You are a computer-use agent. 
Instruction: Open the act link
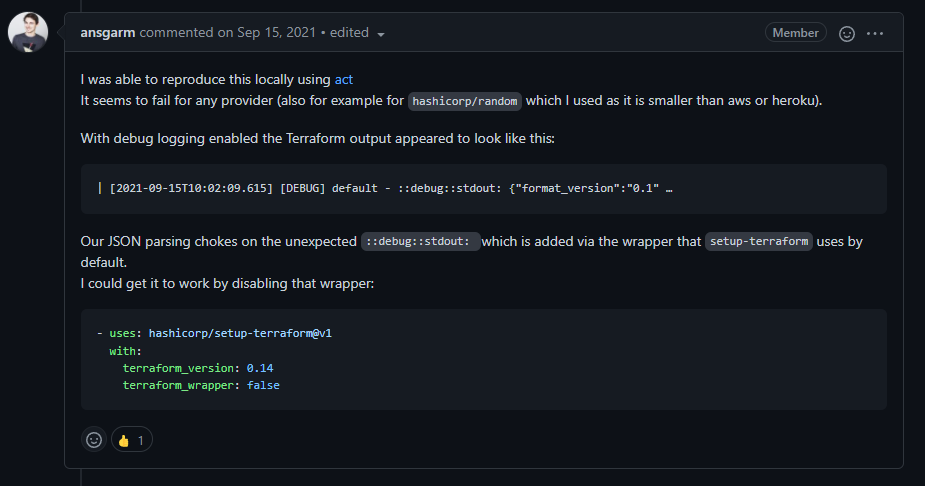pos(344,80)
